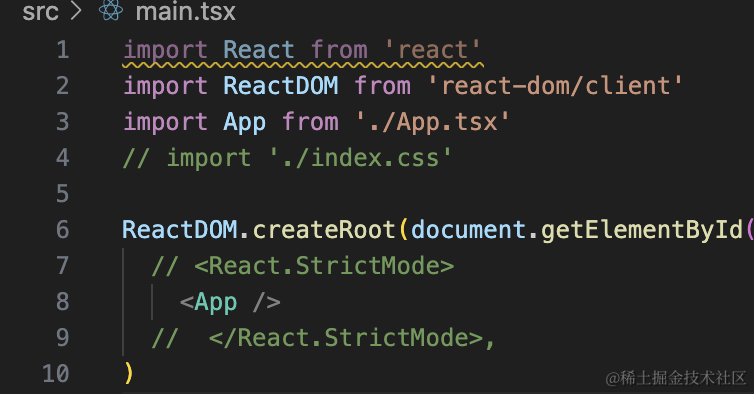The height and width of the screenshot is (394, 754).
Task: Click document identifier on line 6
Action: tap(468, 229)
